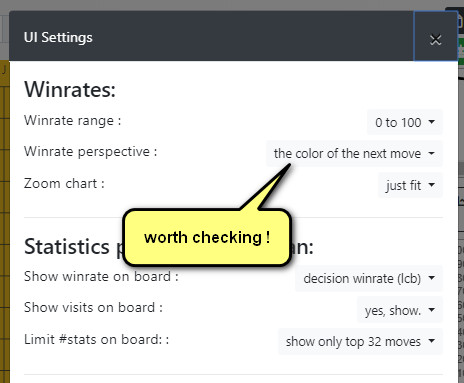The image size is (464, 383).
Task: Click the 'Statistics' section heading
Action: coord(67,247)
